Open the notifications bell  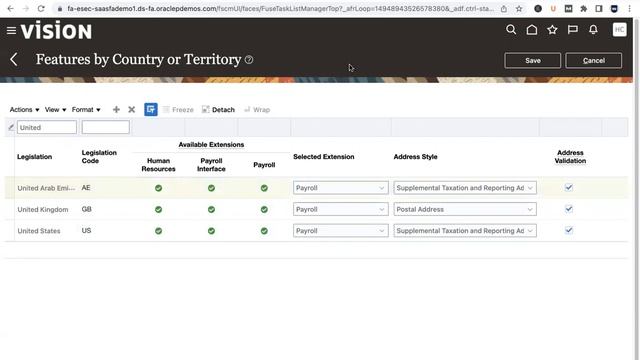pos(593,30)
